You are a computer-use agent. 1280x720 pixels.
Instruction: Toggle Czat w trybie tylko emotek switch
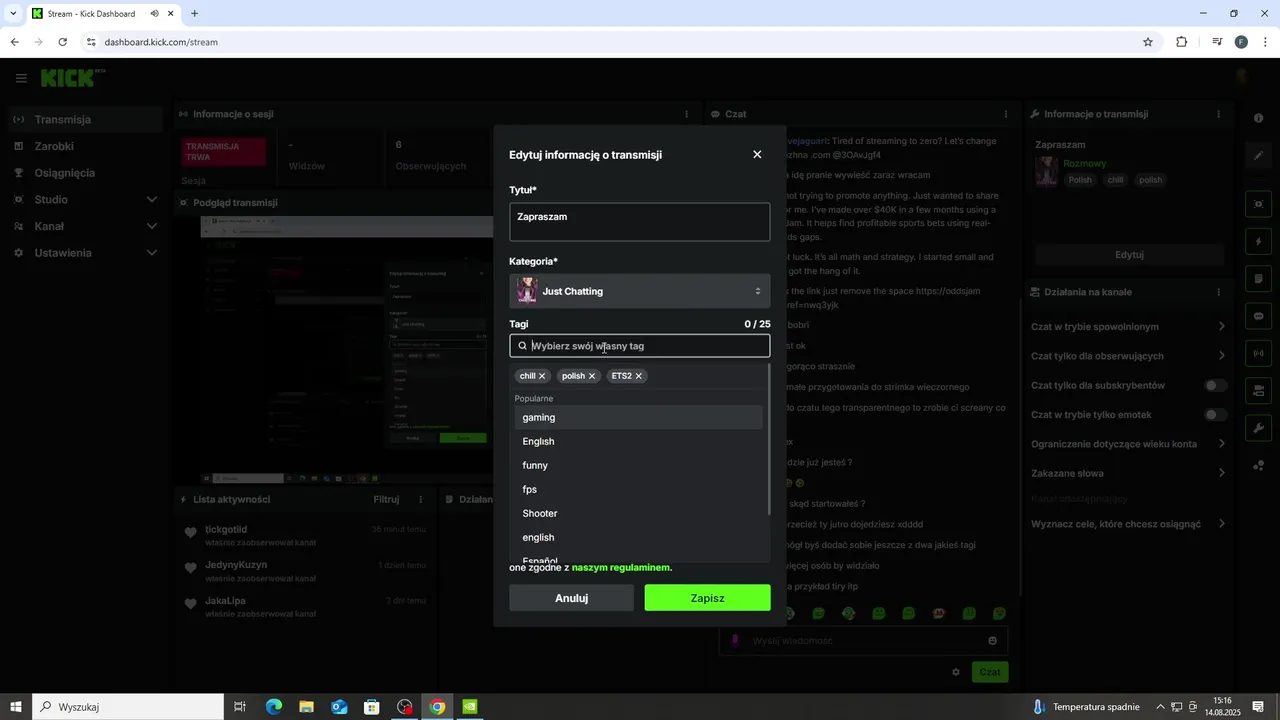click(1215, 414)
